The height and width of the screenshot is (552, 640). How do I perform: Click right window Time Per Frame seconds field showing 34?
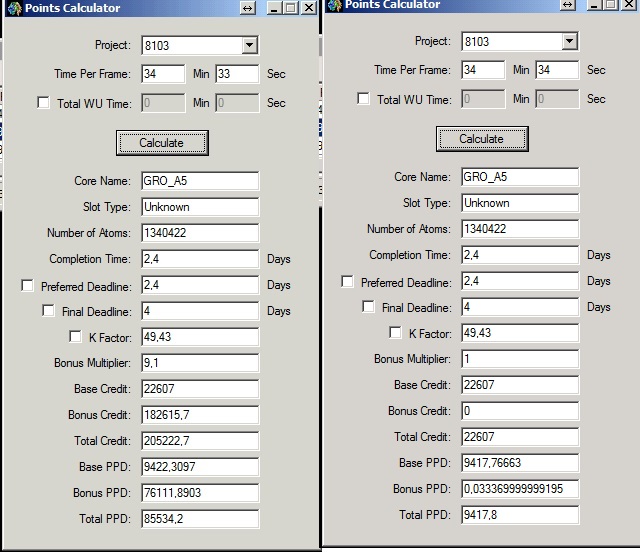click(x=557, y=70)
